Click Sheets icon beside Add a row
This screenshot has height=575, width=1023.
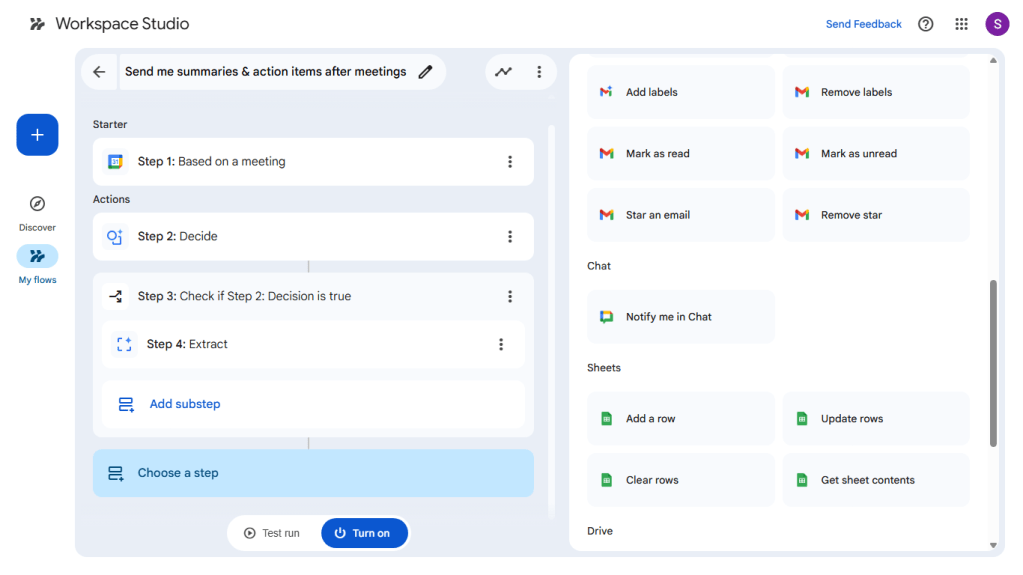606,419
